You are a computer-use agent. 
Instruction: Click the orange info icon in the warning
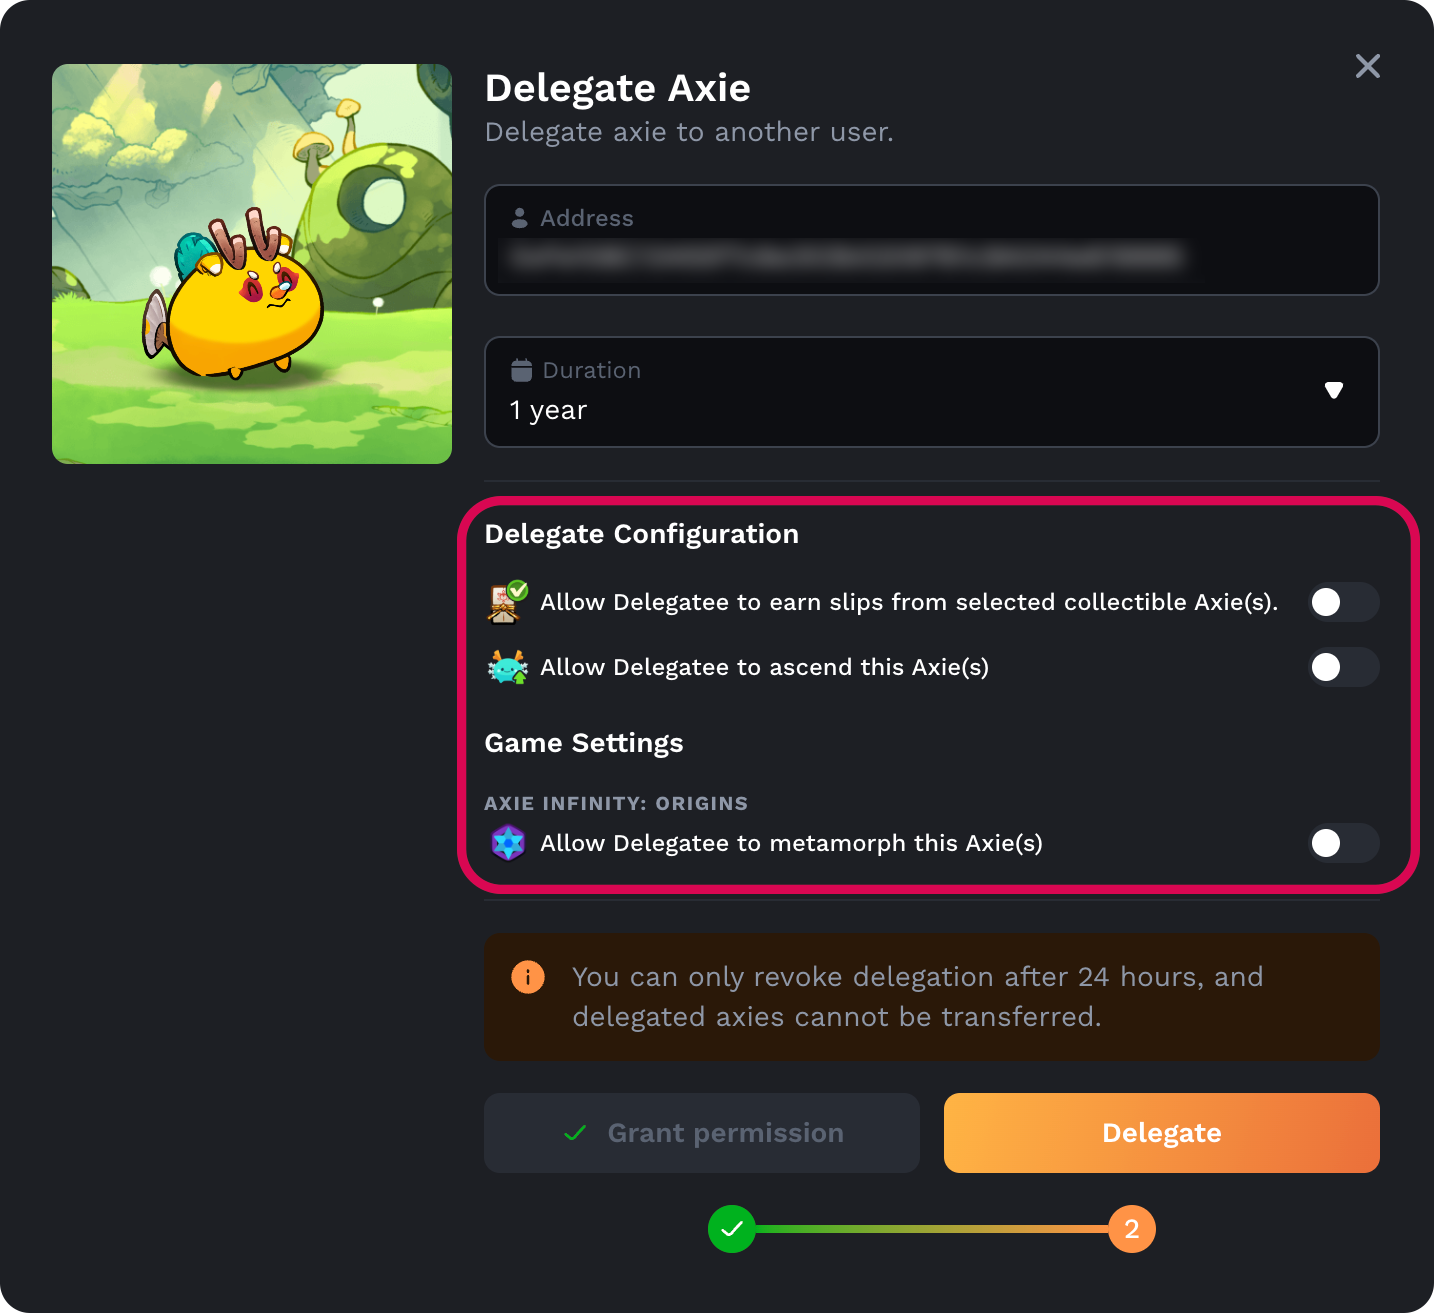[x=528, y=977]
